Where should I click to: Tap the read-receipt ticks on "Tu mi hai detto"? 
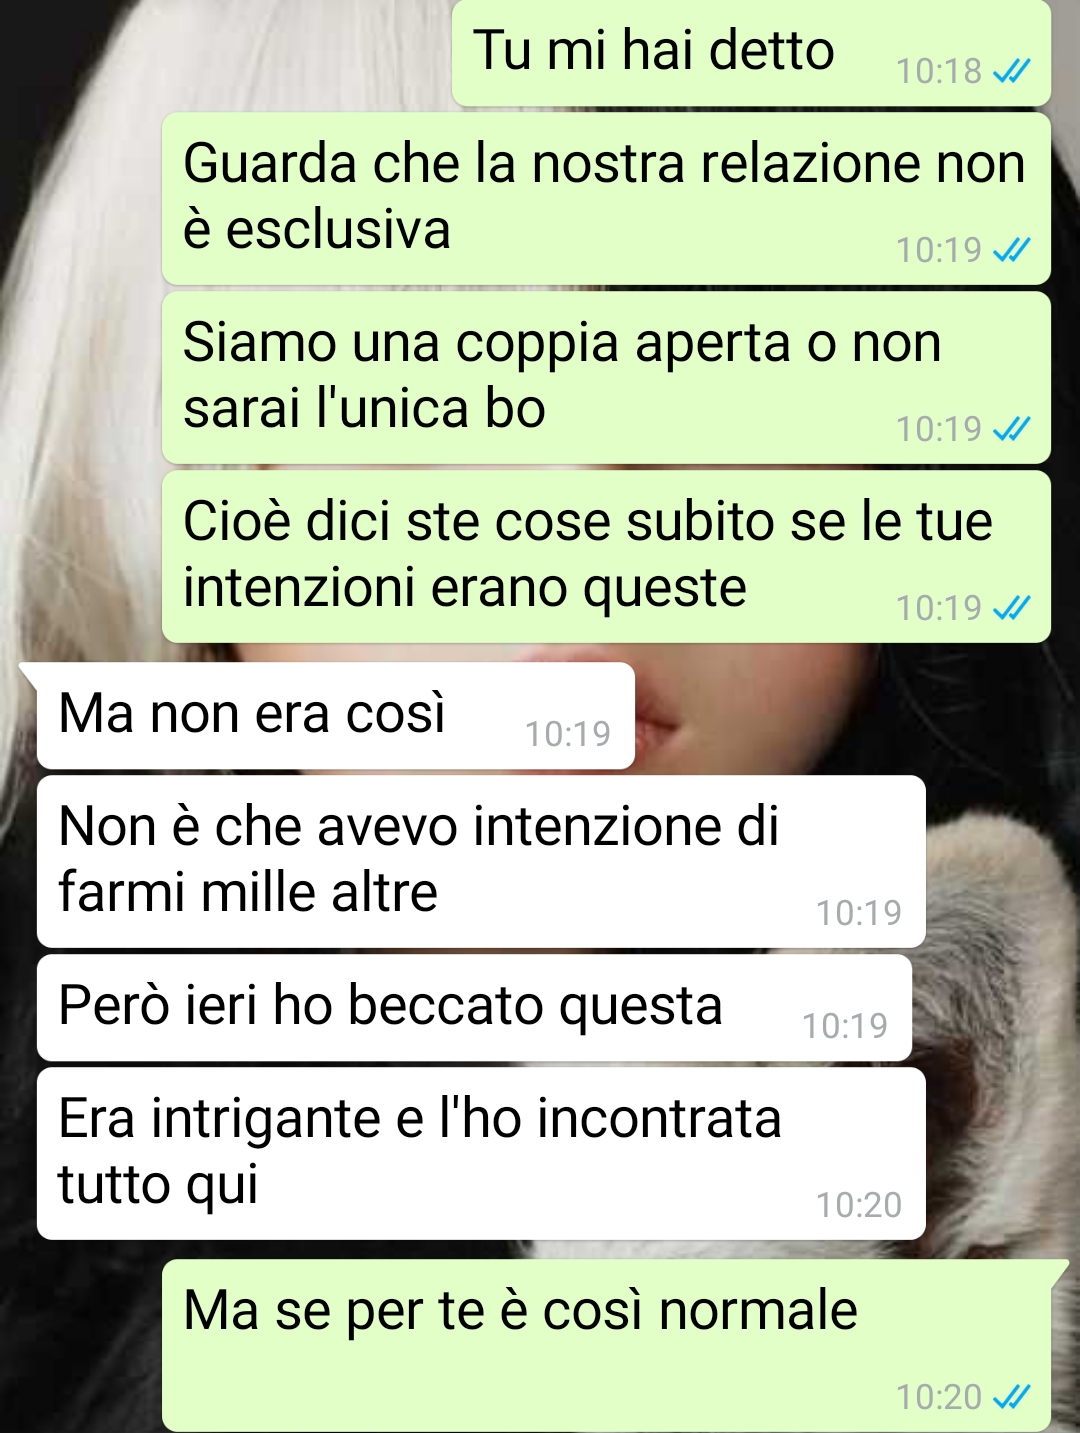coord(1011,71)
